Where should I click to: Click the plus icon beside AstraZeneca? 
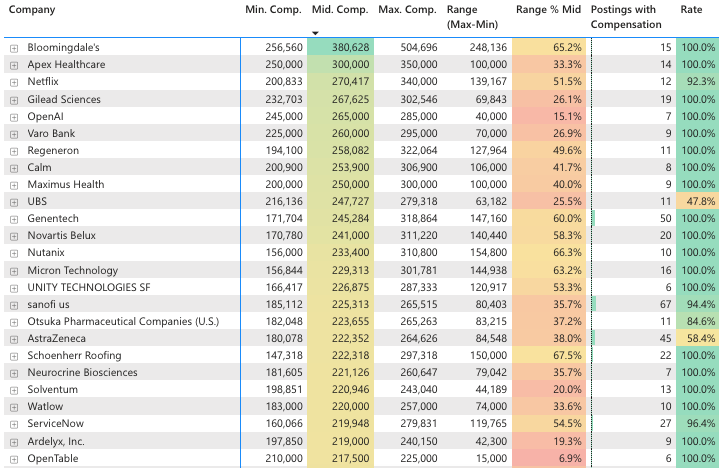tap(14, 339)
